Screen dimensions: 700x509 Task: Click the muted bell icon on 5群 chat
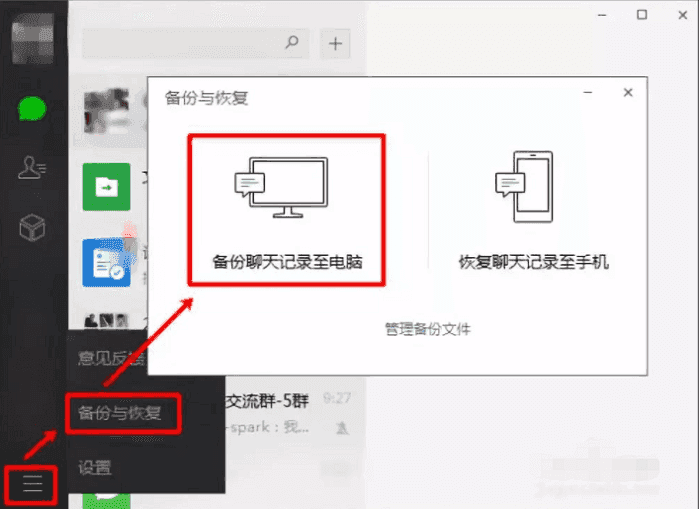[x=342, y=428]
